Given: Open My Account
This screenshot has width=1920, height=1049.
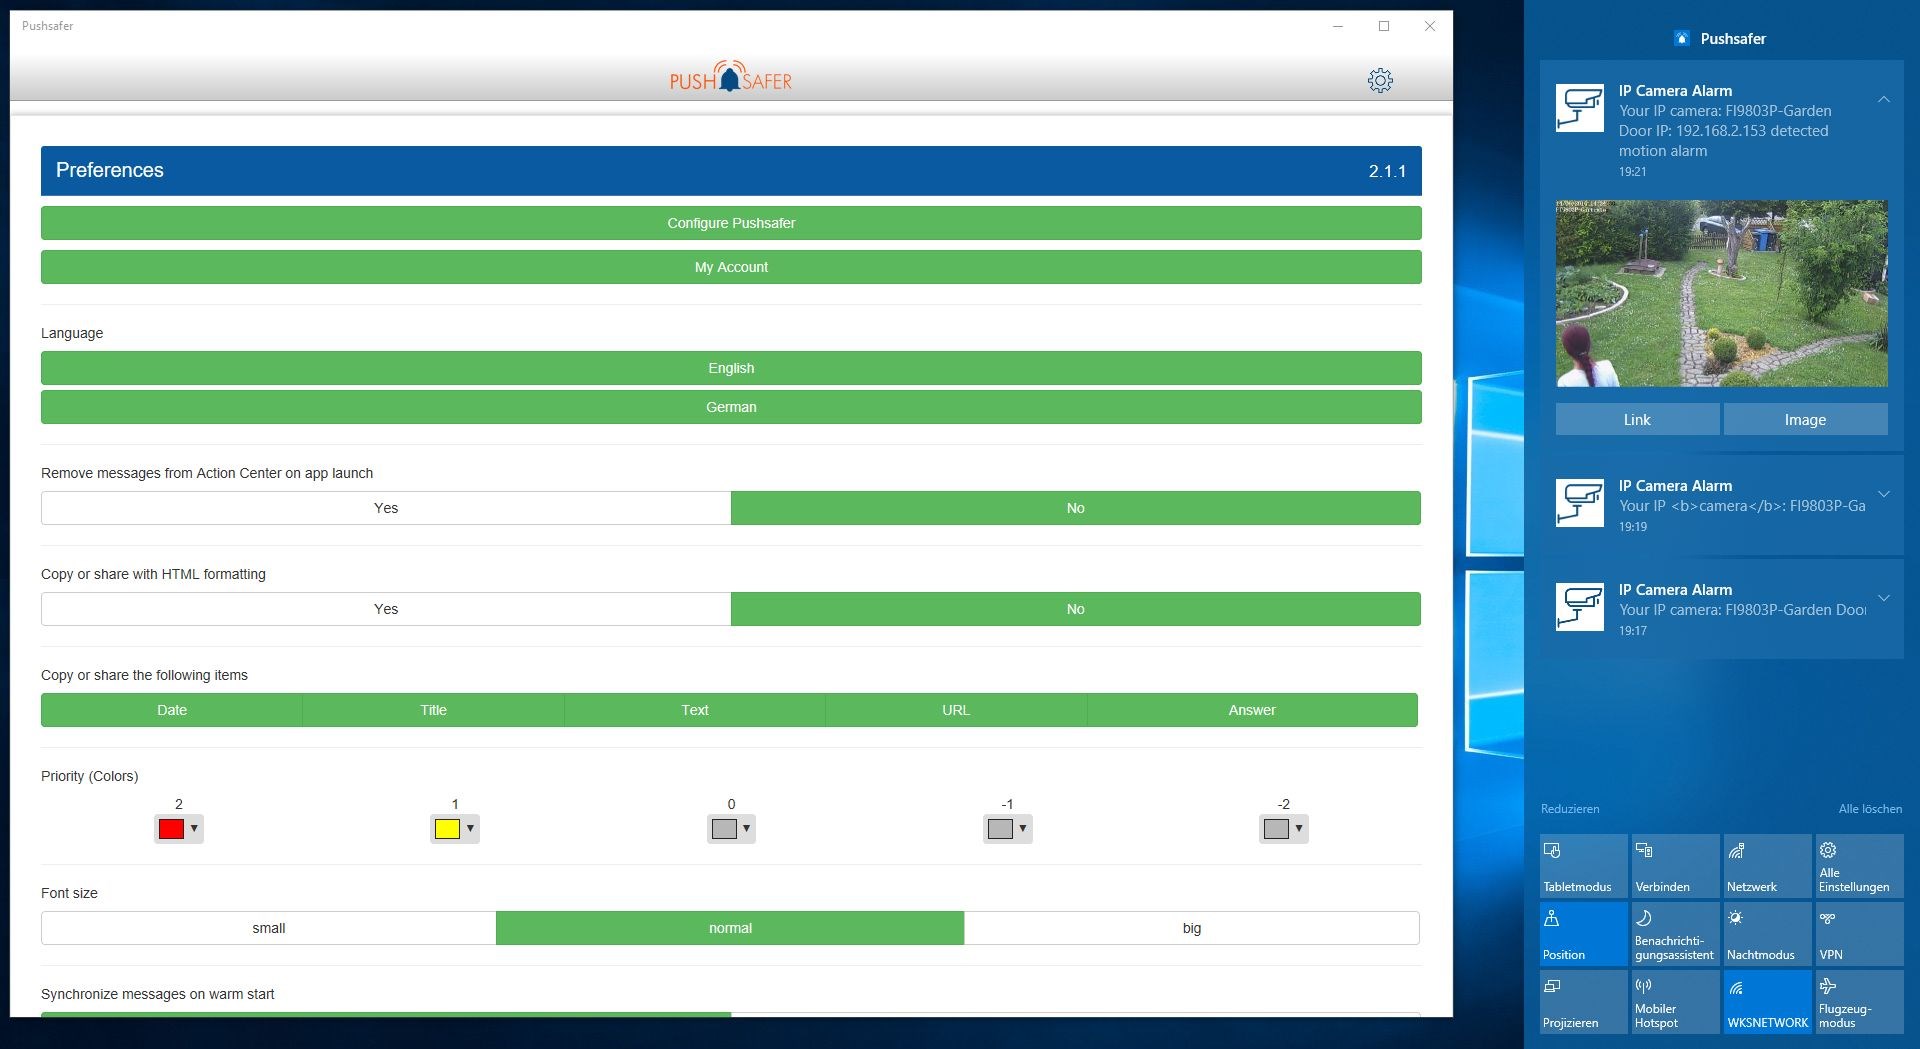Looking at the screenshot, I should 731,267.
